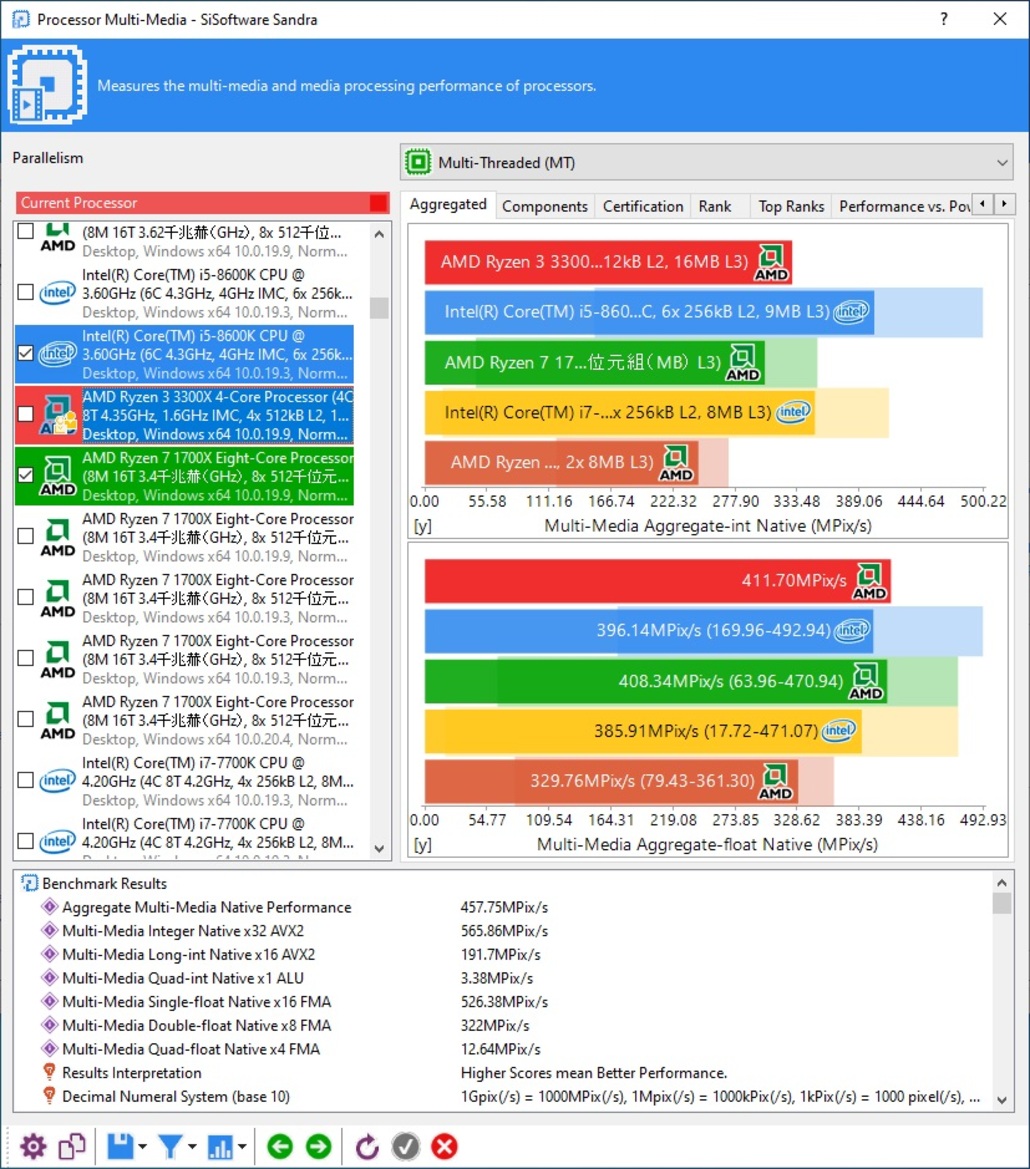Click the copy results icon

pos(72,1147)
